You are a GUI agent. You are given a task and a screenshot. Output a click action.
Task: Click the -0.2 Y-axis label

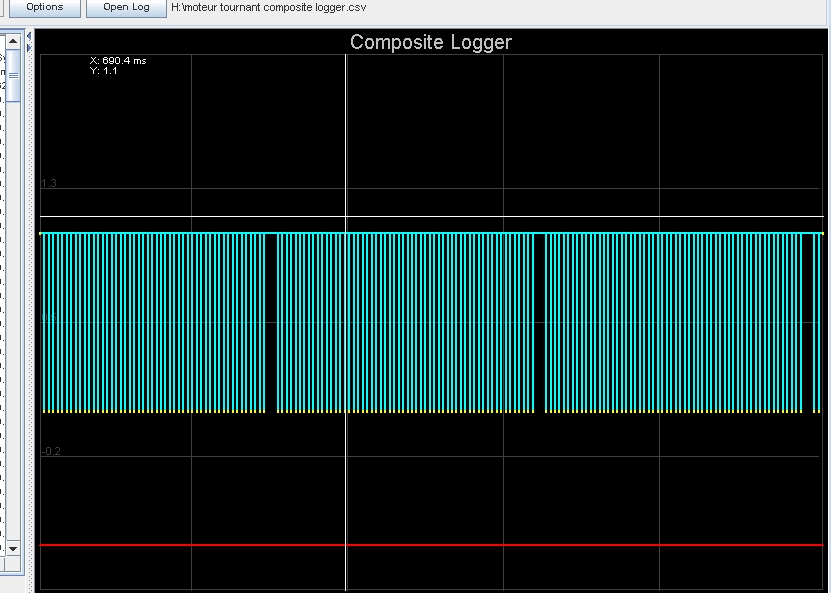pyautogui.click(x=51, y=451)
